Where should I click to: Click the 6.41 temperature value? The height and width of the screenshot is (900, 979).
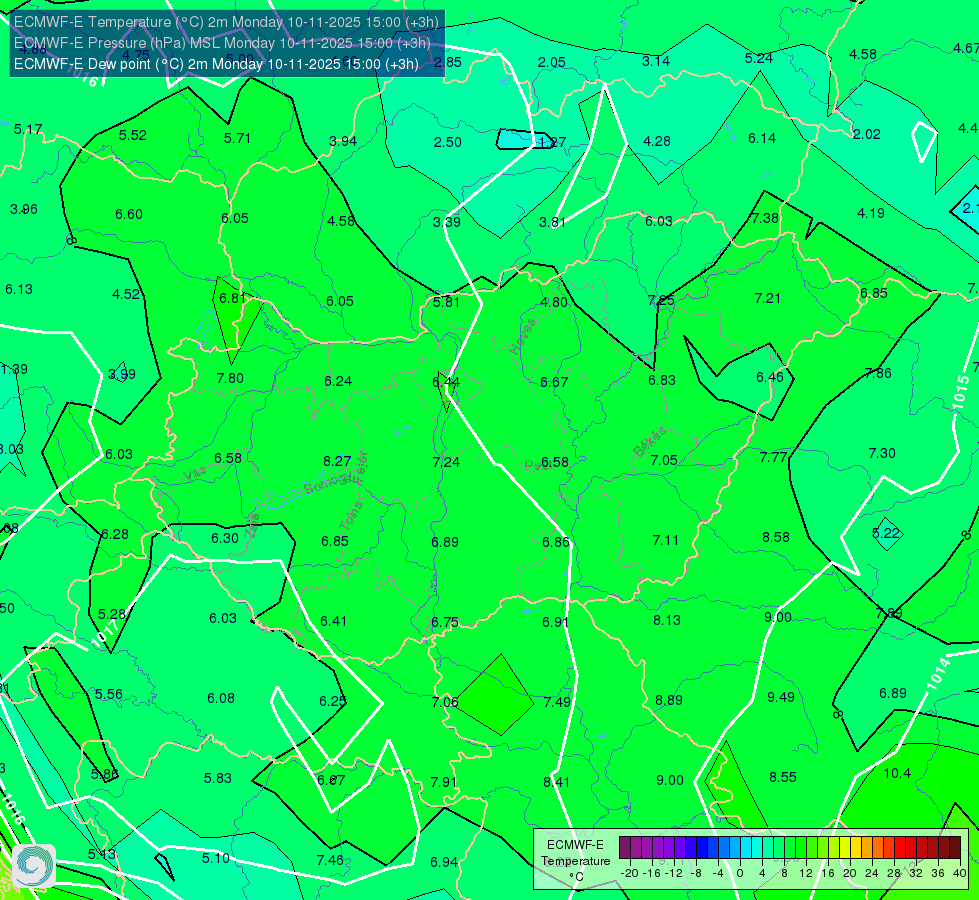point(333,621)
